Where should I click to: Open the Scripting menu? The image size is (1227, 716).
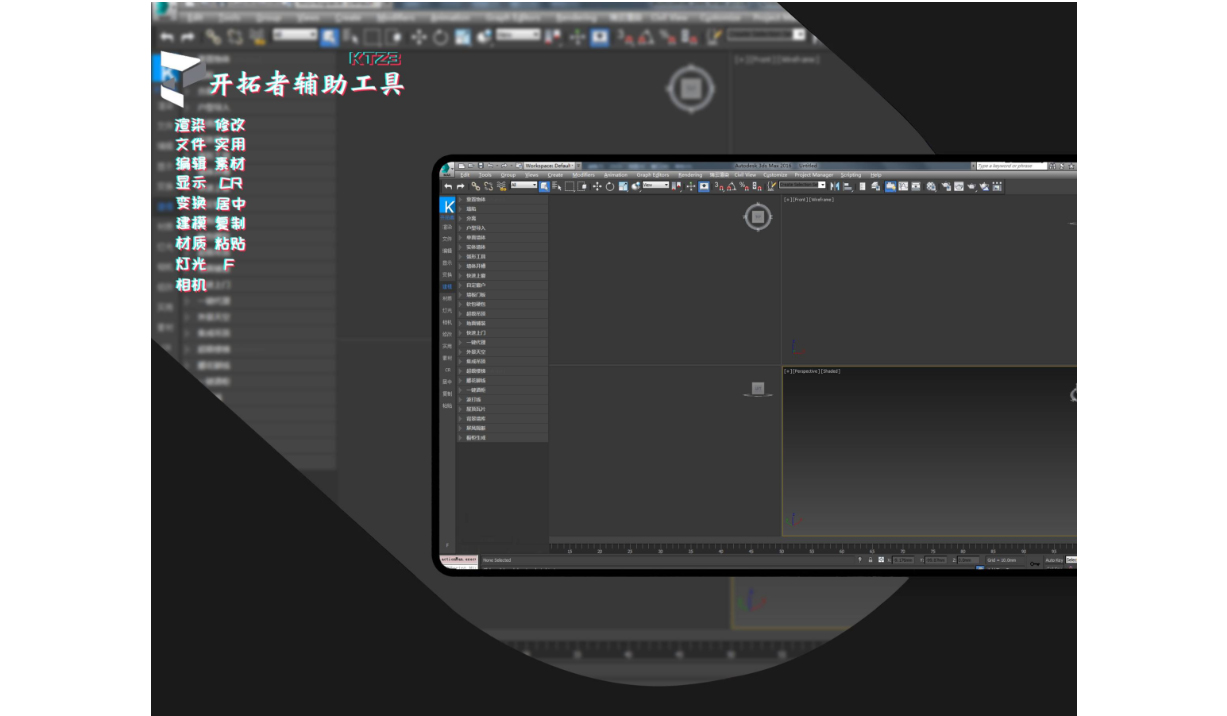click(851, 175)
